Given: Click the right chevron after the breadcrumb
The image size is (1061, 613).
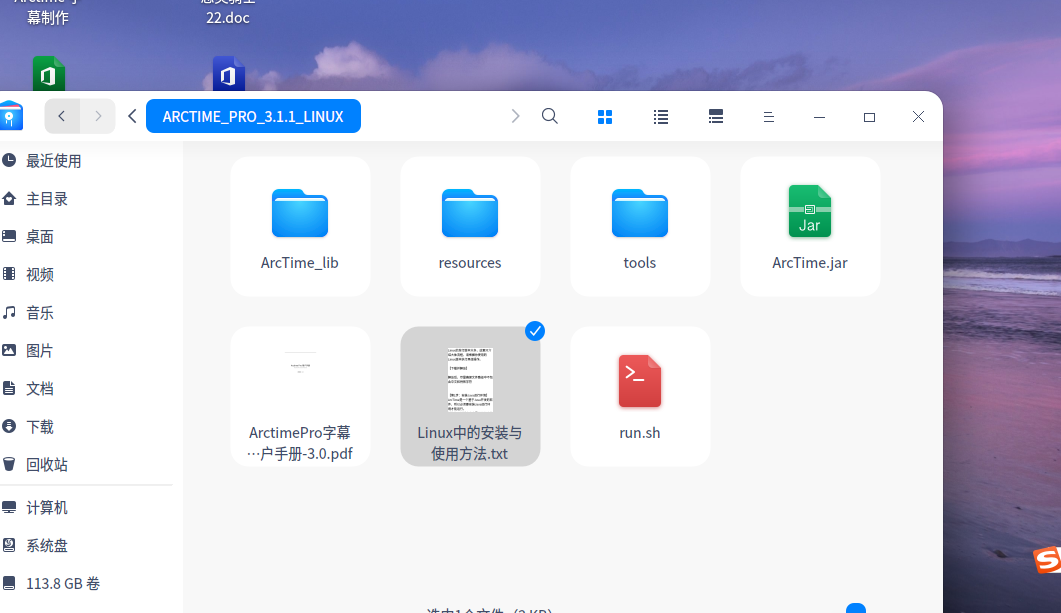Looking at the screenshot, I should [x=515, y=116].
